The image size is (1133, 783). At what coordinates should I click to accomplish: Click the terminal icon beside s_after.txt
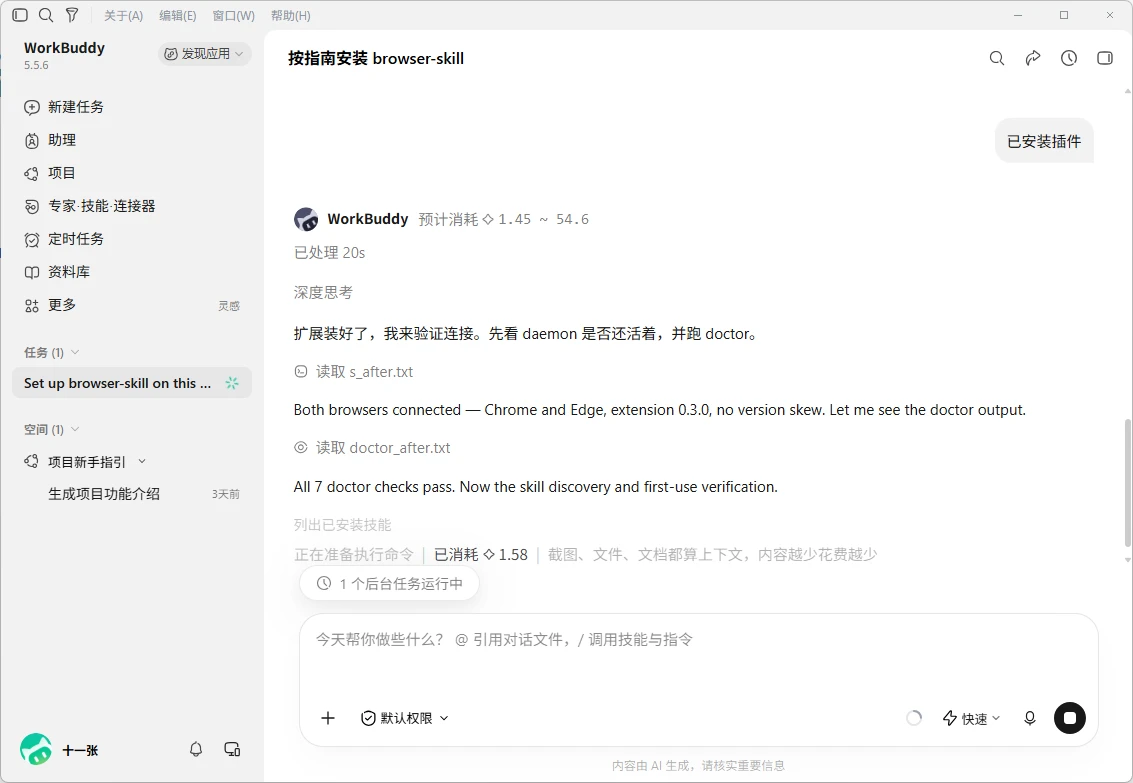tap(301, 372)
